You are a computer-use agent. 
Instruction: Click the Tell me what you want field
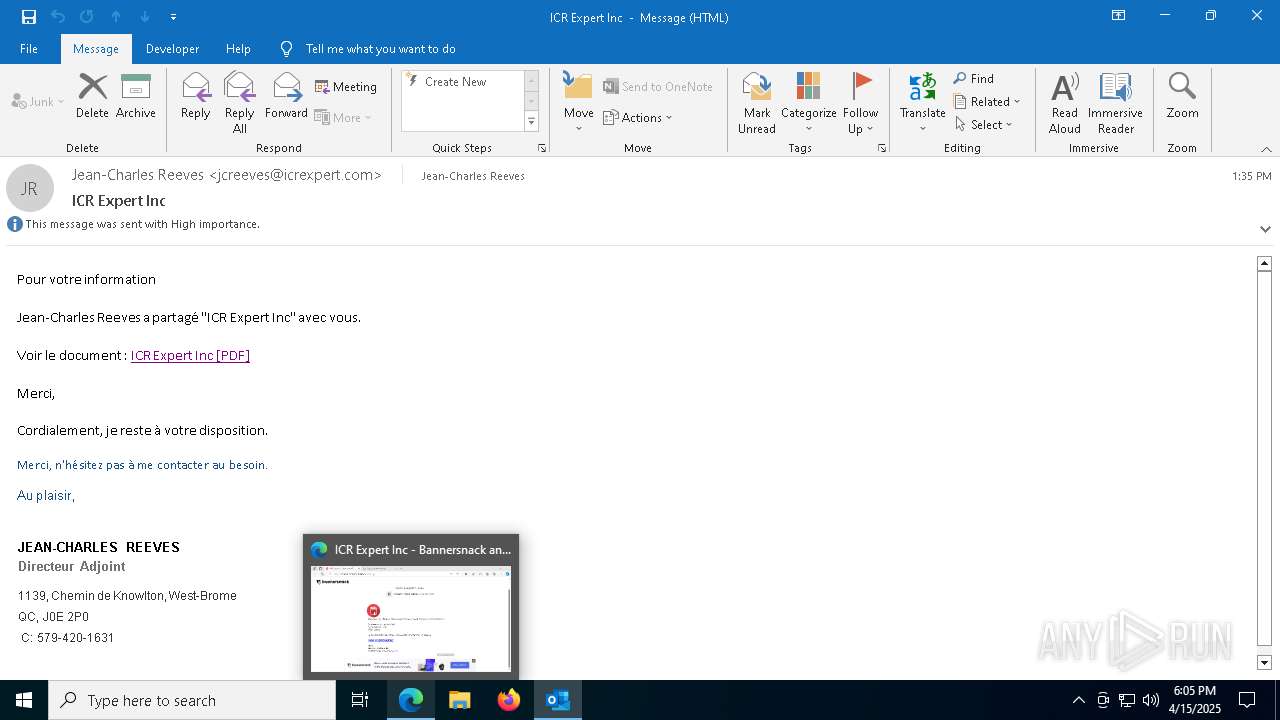click(380, 48)
